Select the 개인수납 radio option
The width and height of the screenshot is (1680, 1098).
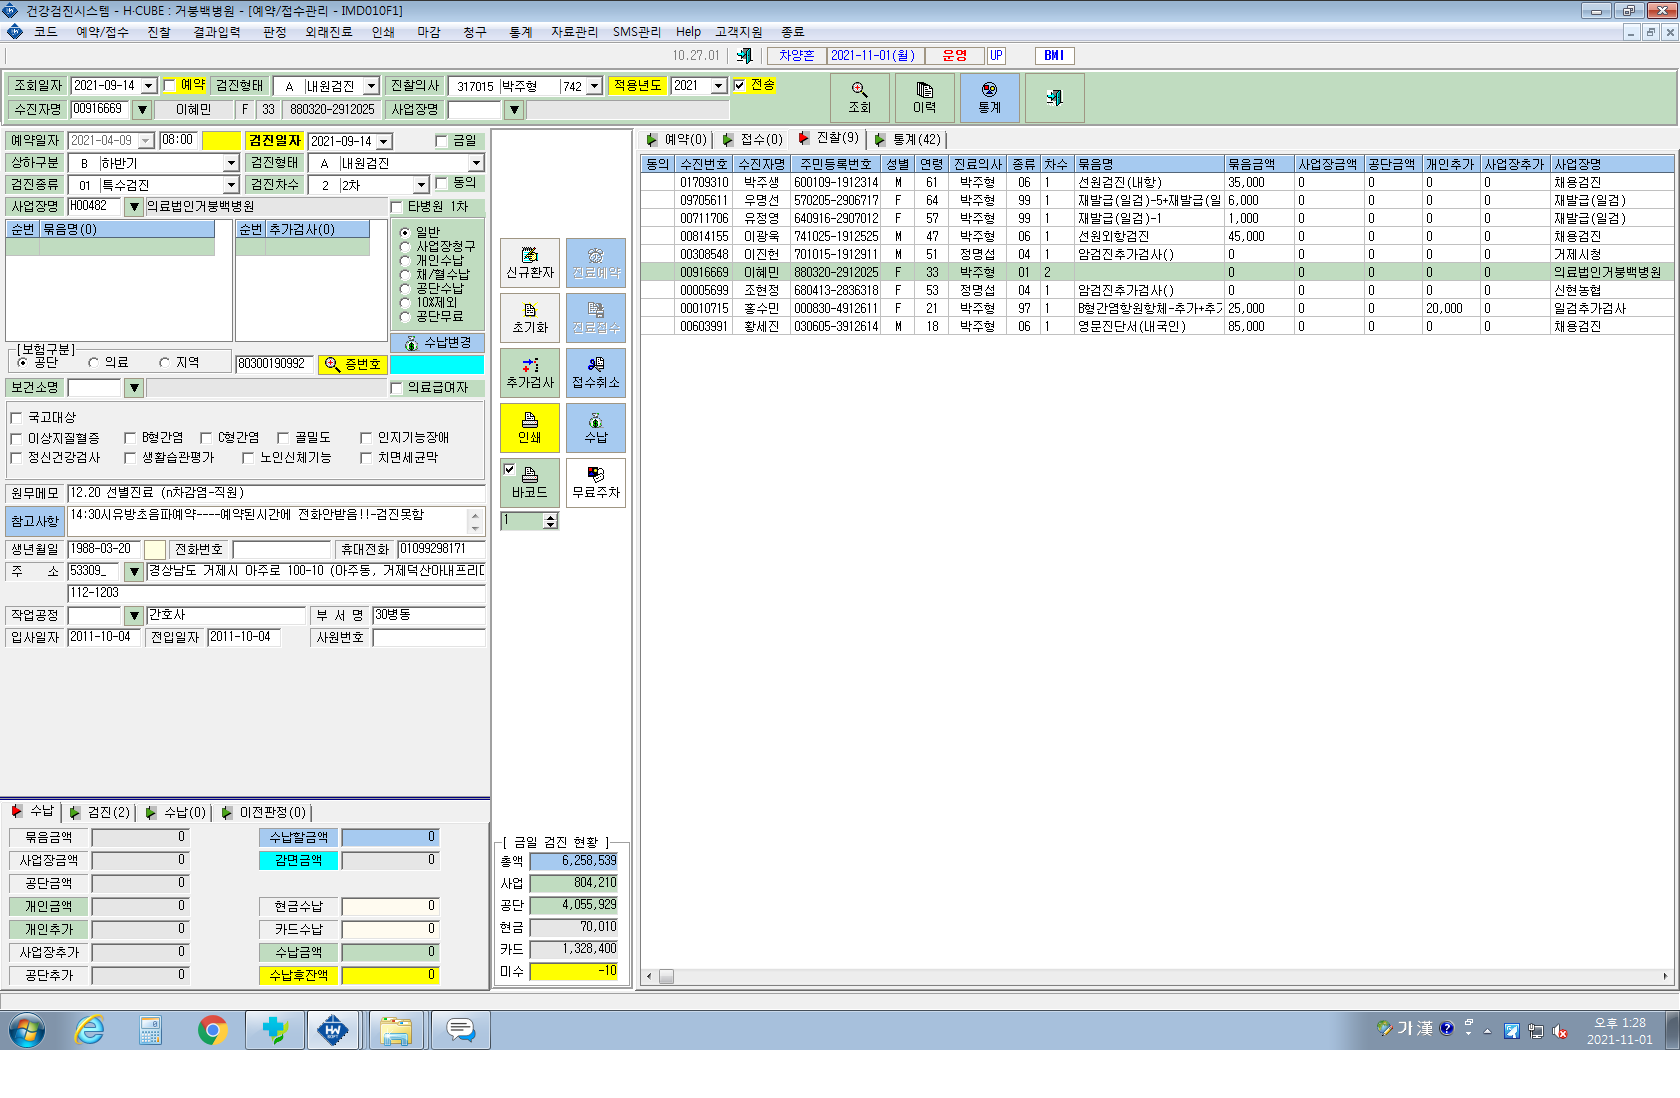(405, 260)
